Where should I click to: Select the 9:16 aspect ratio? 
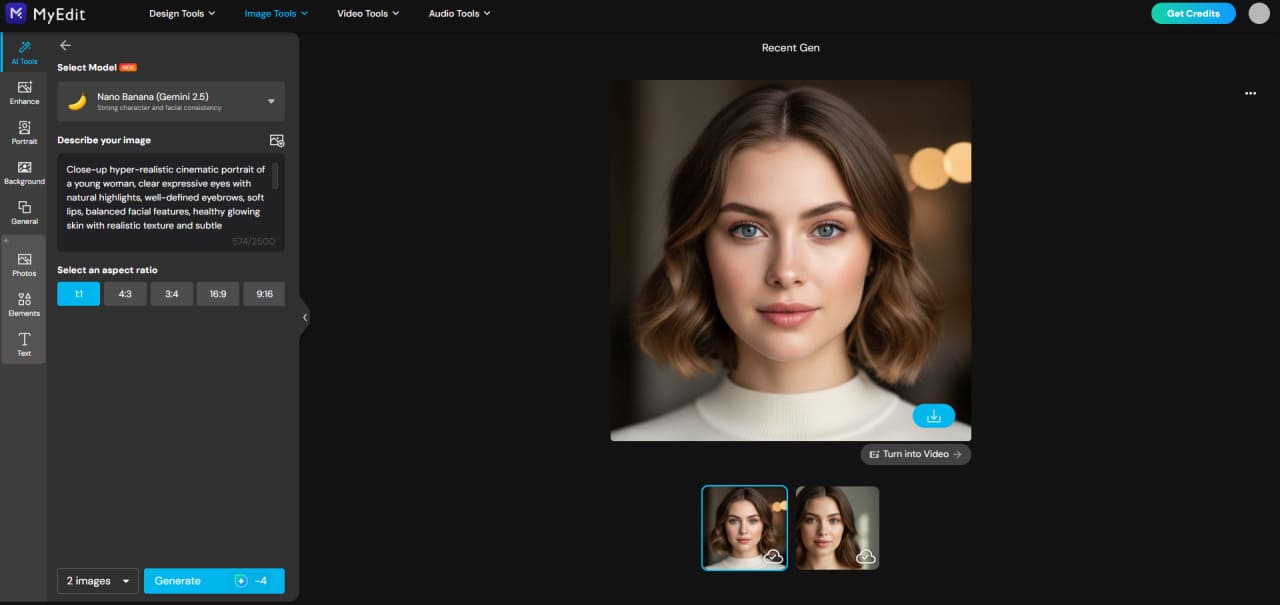click(264, 293)
